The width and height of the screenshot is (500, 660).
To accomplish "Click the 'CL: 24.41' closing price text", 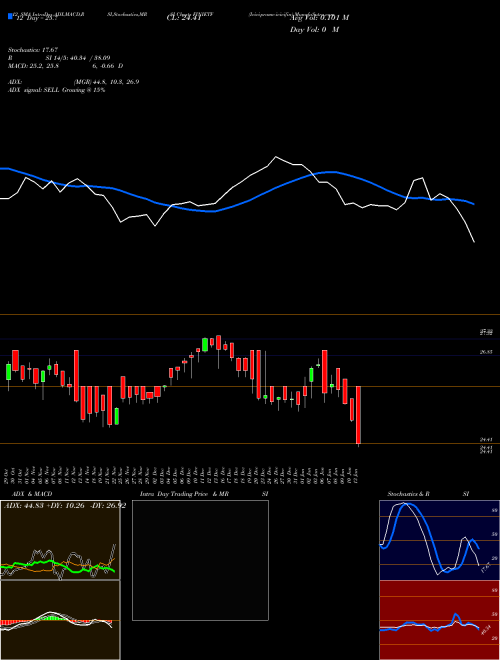I will click(x=184, y=18).
